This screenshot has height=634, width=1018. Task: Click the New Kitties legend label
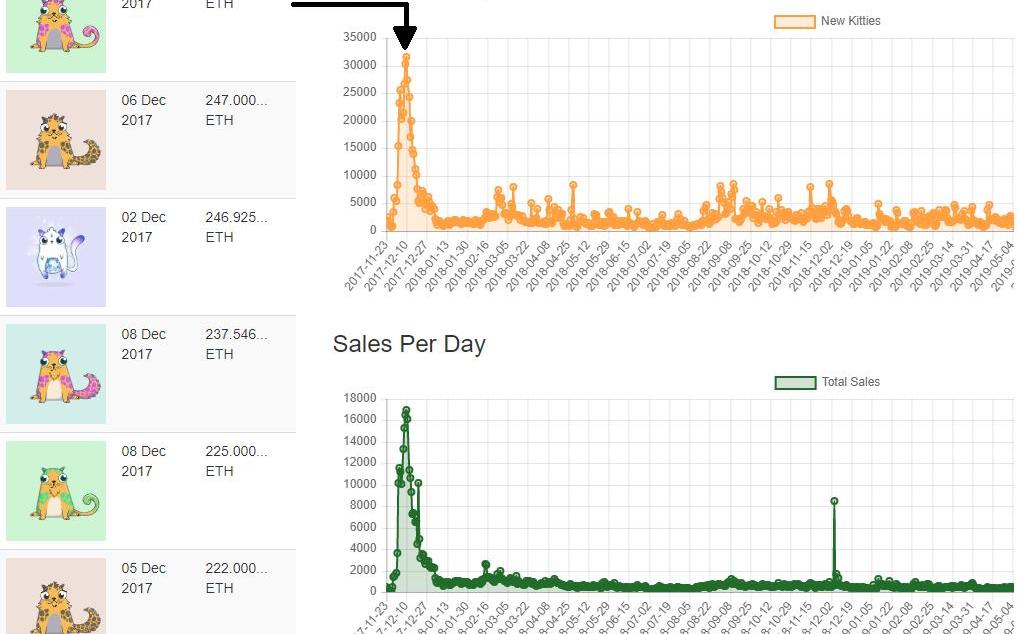pos(850,21)
